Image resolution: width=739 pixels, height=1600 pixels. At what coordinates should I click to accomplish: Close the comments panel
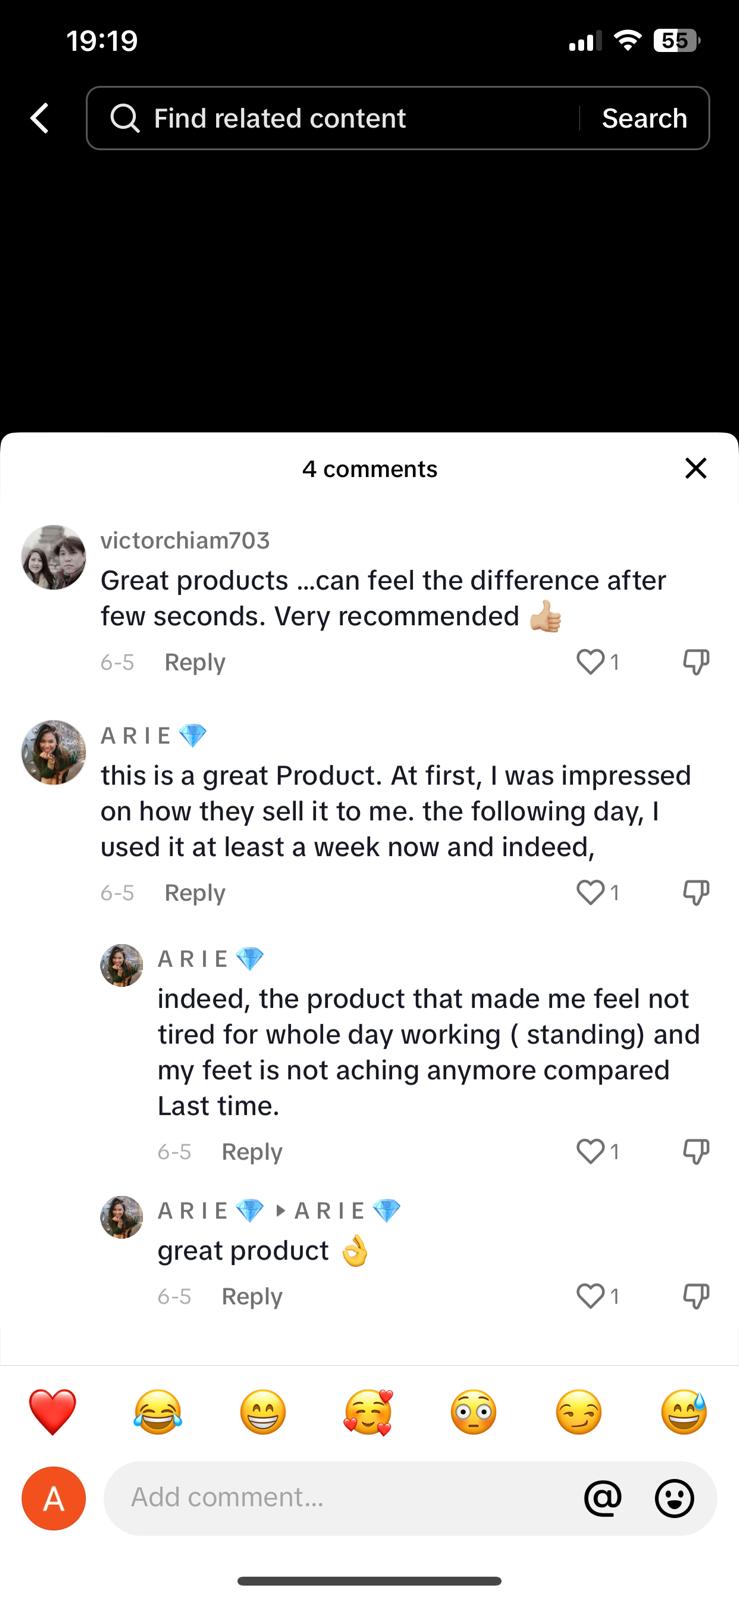696,468
